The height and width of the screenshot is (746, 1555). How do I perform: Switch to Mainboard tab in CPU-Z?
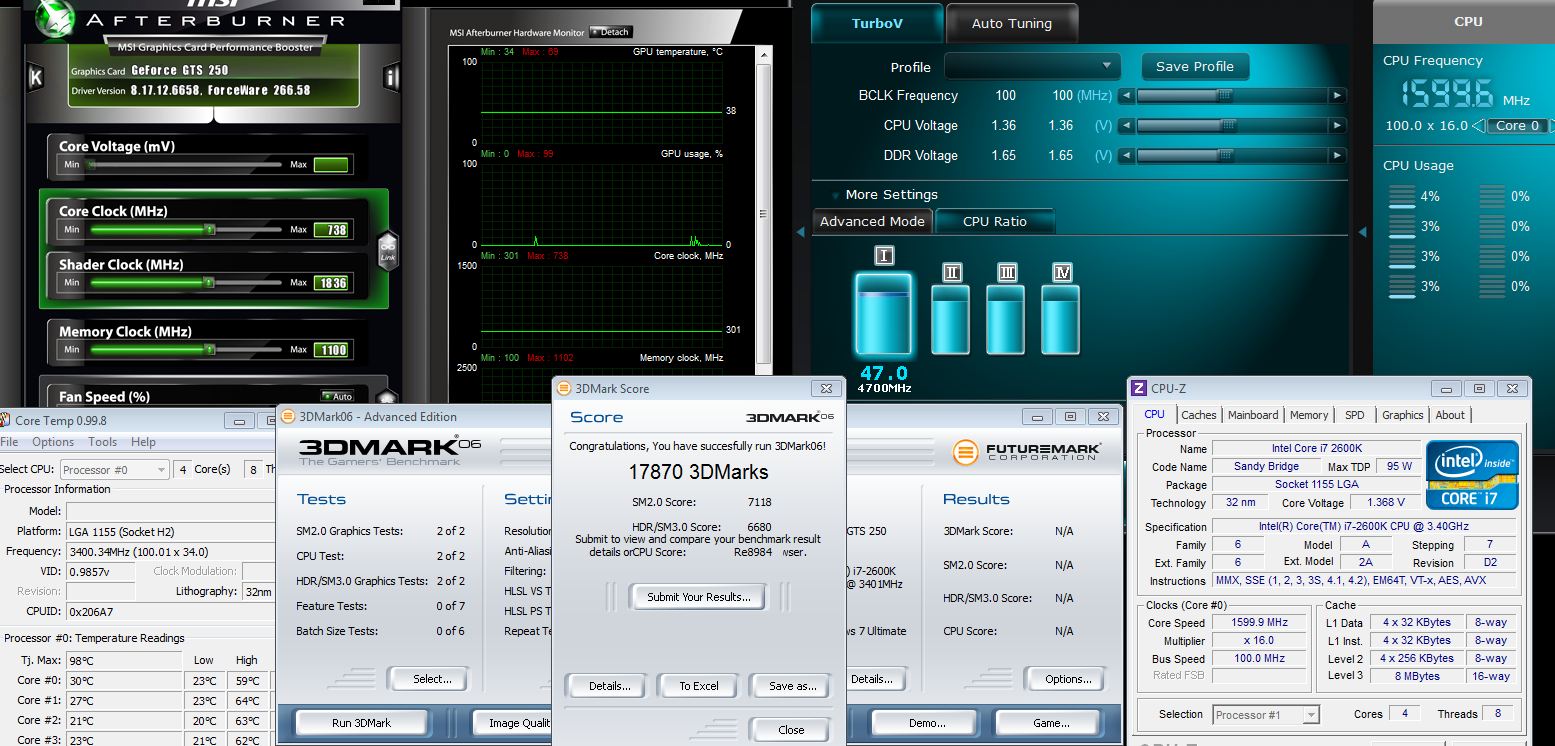(1253, 415)
